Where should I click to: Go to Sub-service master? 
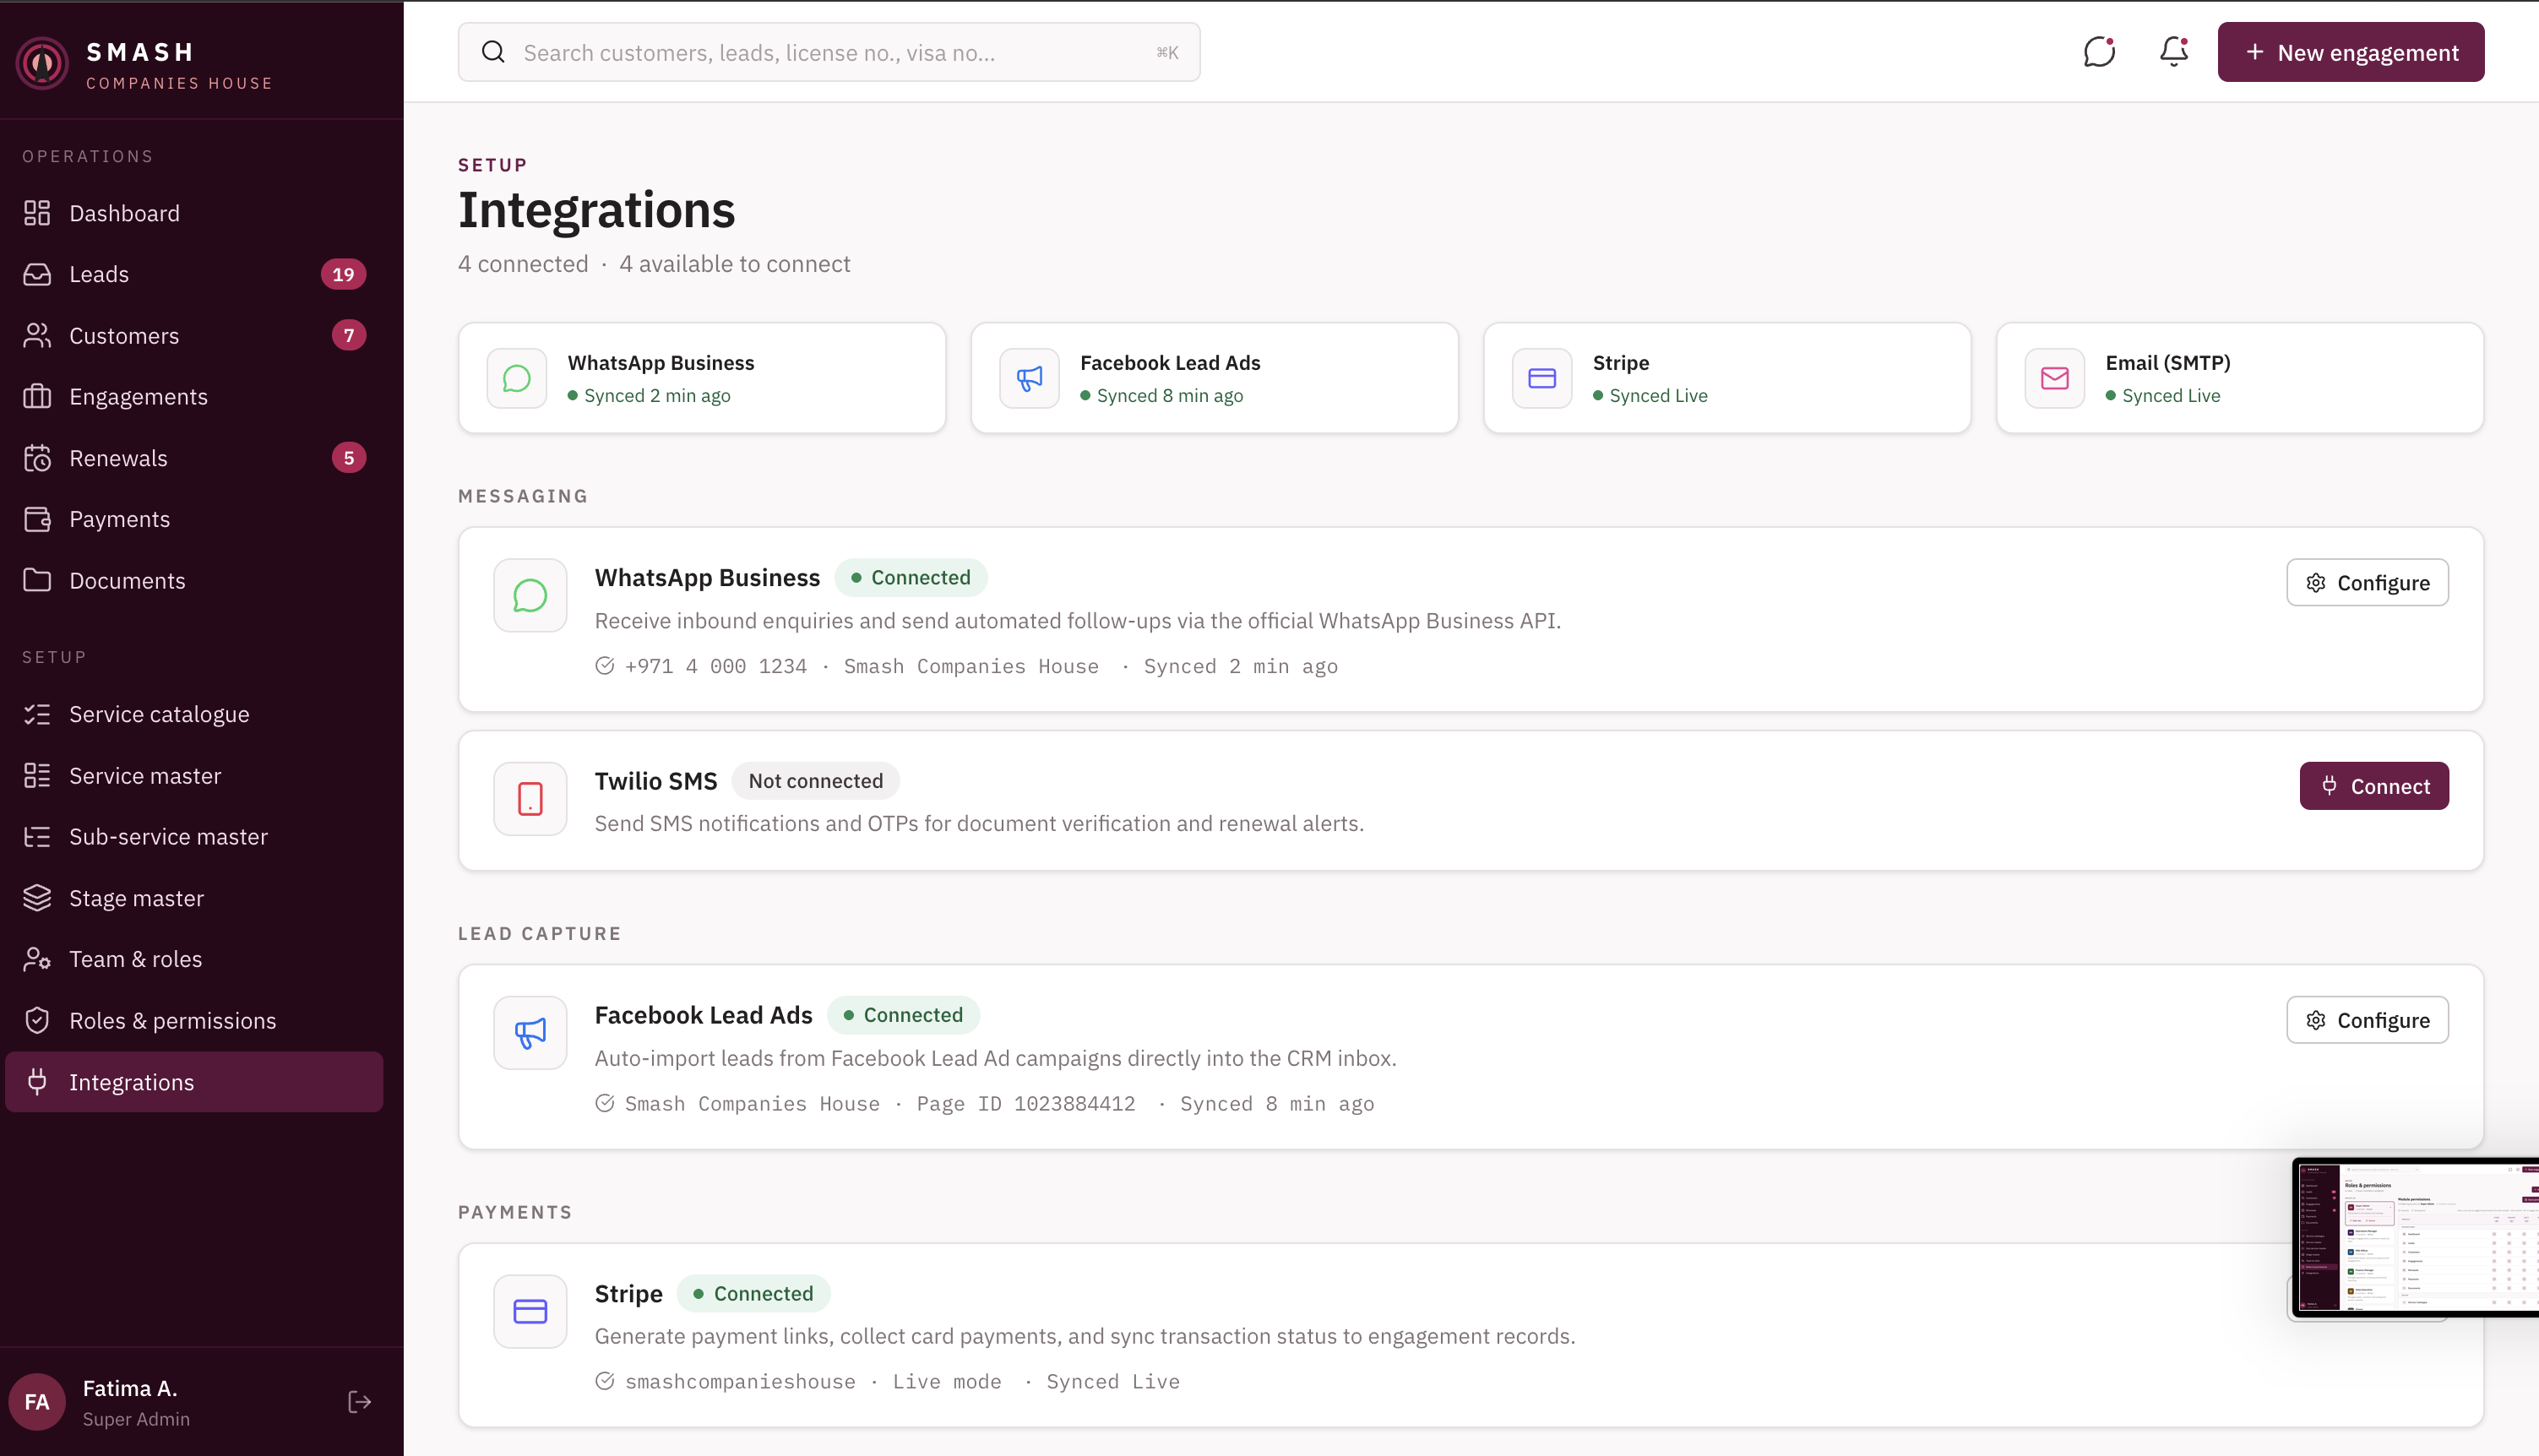pos(194,836)
